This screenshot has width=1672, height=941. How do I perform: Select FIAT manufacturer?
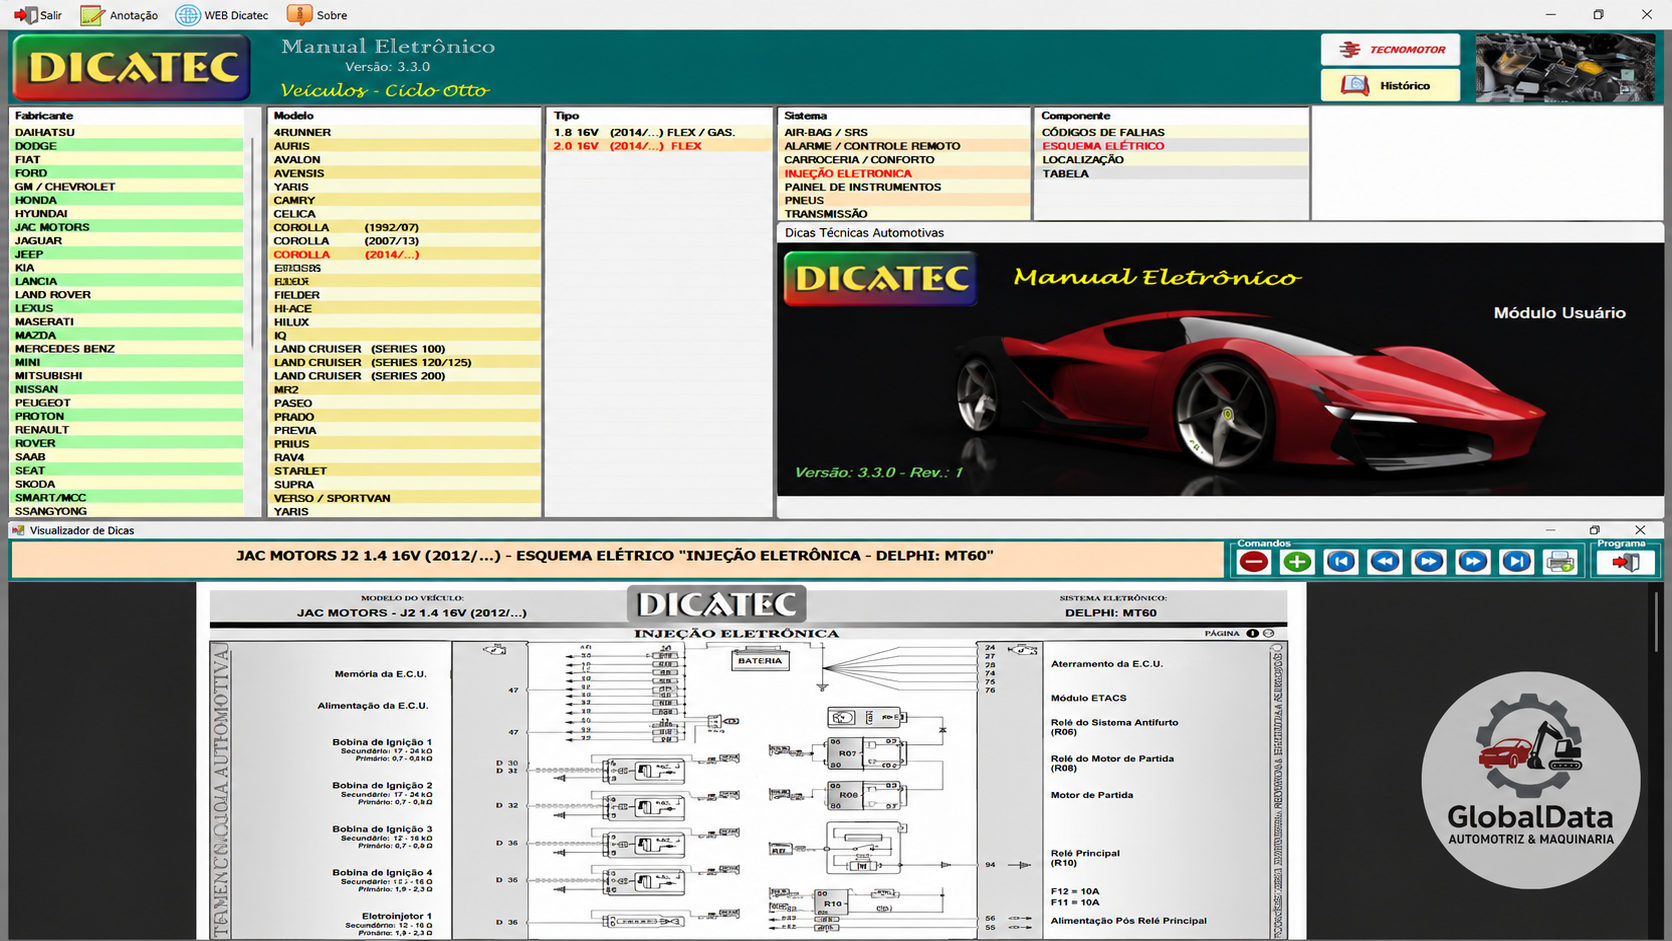tap(127, 159)
